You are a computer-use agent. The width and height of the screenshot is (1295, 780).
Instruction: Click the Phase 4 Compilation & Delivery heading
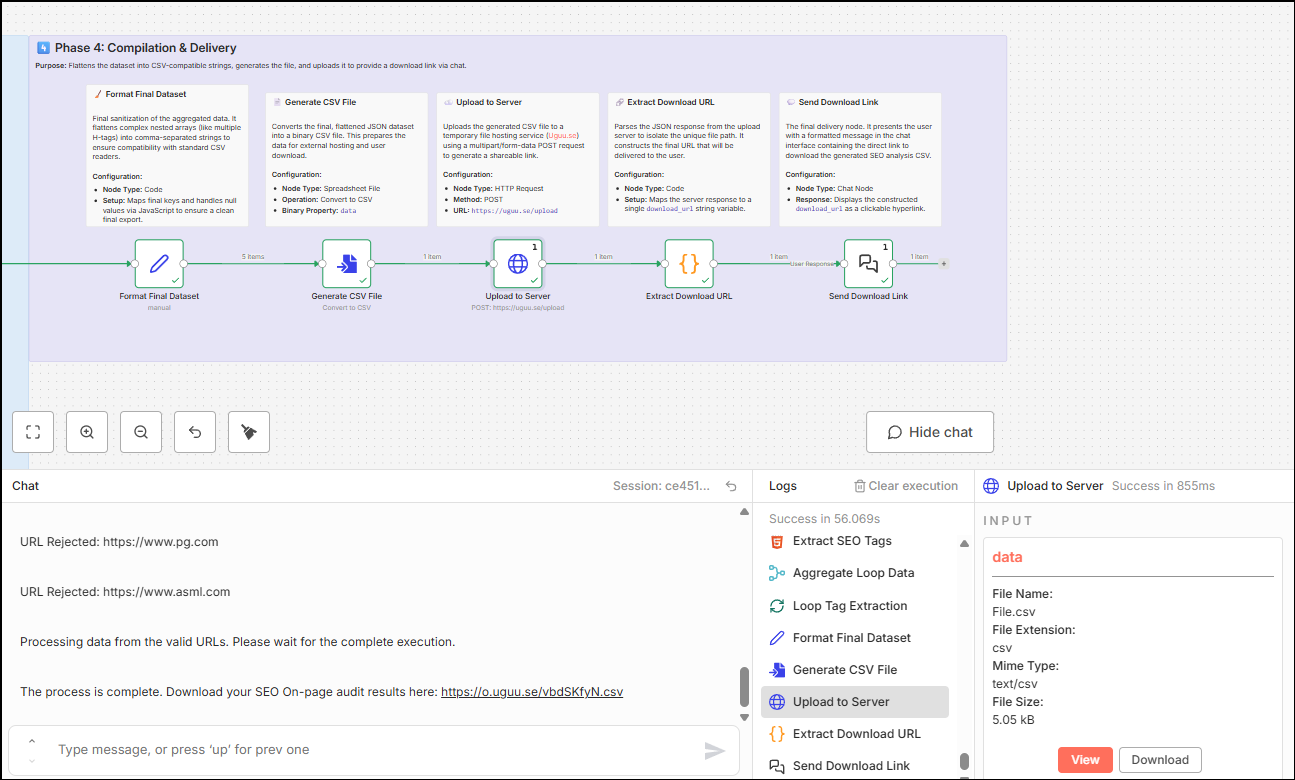point(146,47)
